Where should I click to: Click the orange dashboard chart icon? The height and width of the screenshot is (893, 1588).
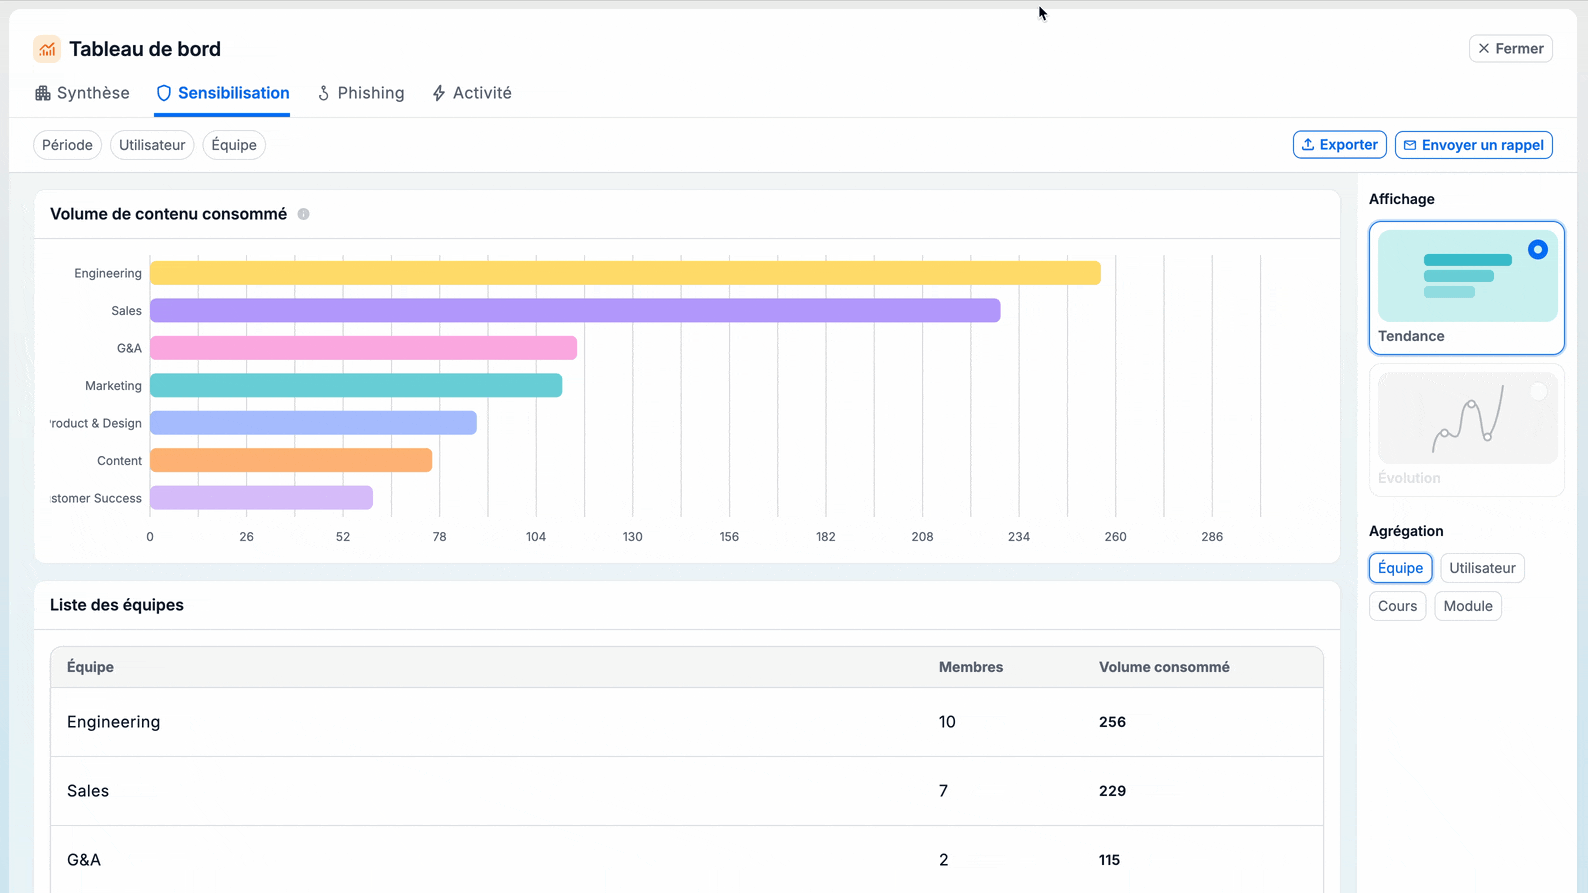click(47, 49)
